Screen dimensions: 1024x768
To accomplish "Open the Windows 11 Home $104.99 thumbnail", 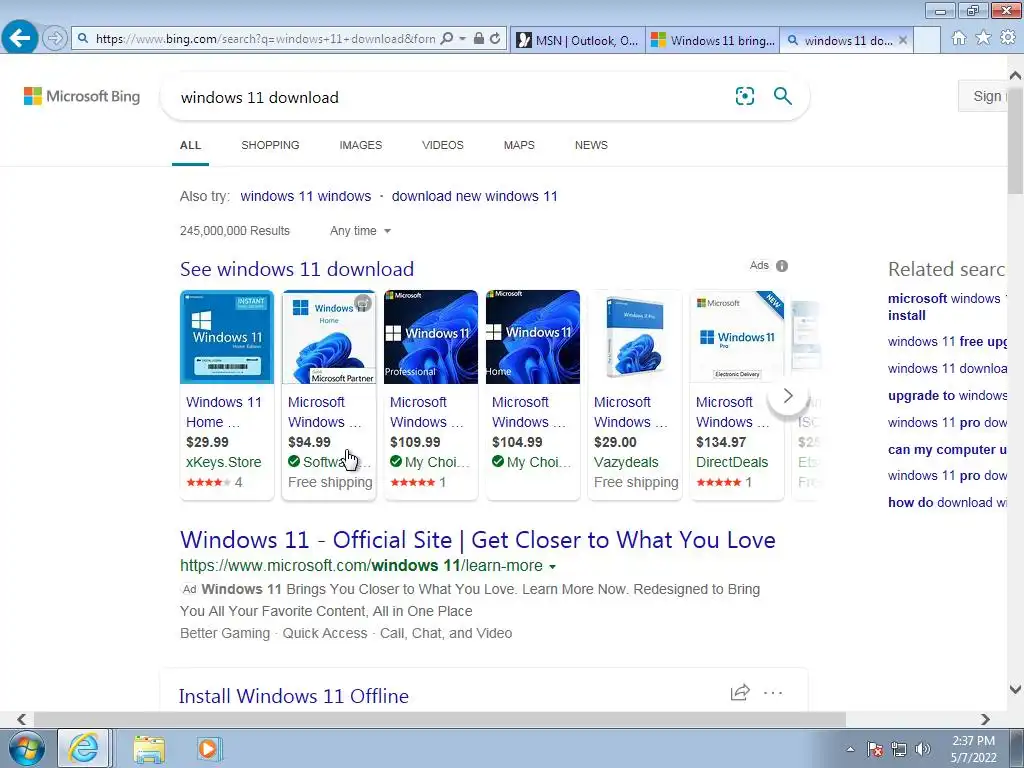I will [x=532, y=336].
